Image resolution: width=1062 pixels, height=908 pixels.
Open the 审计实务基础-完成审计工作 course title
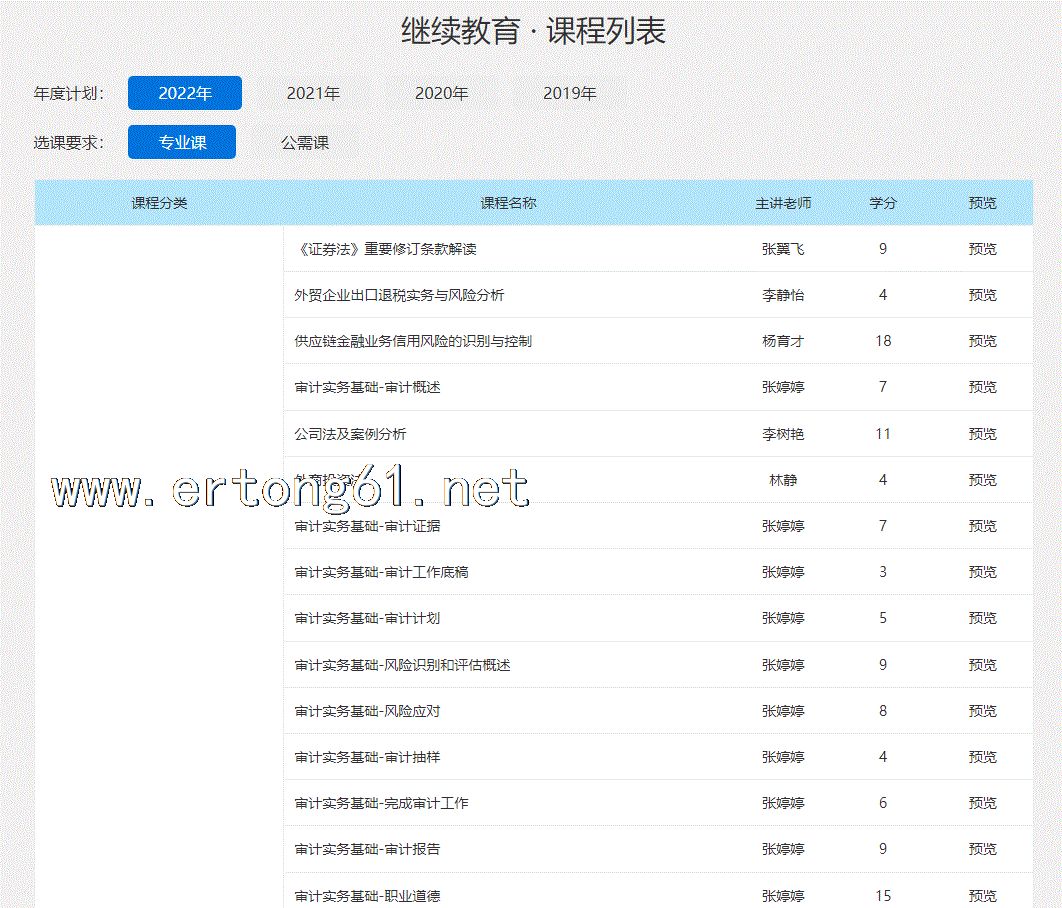[381, 803]
